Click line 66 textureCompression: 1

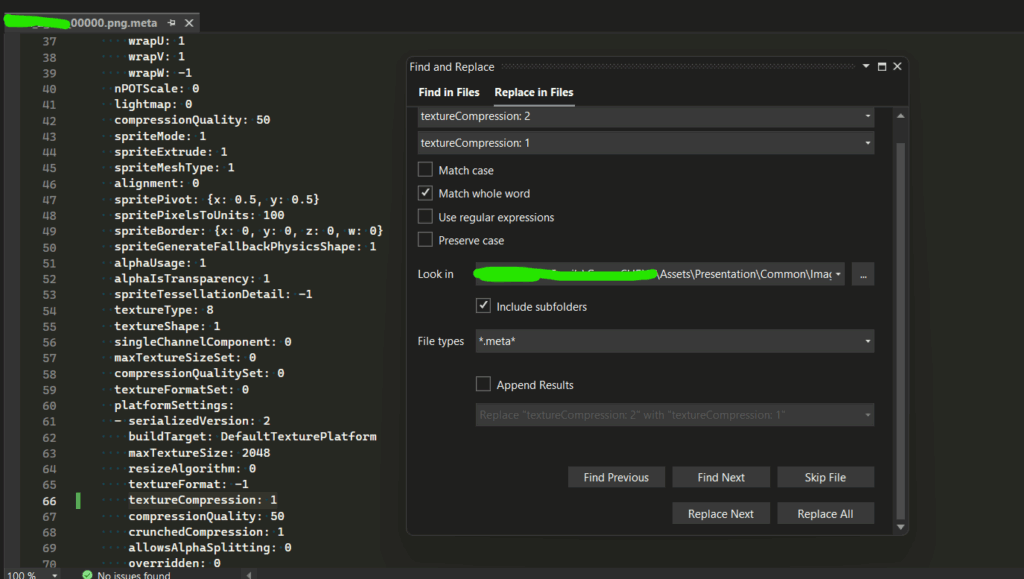[202, 500]
